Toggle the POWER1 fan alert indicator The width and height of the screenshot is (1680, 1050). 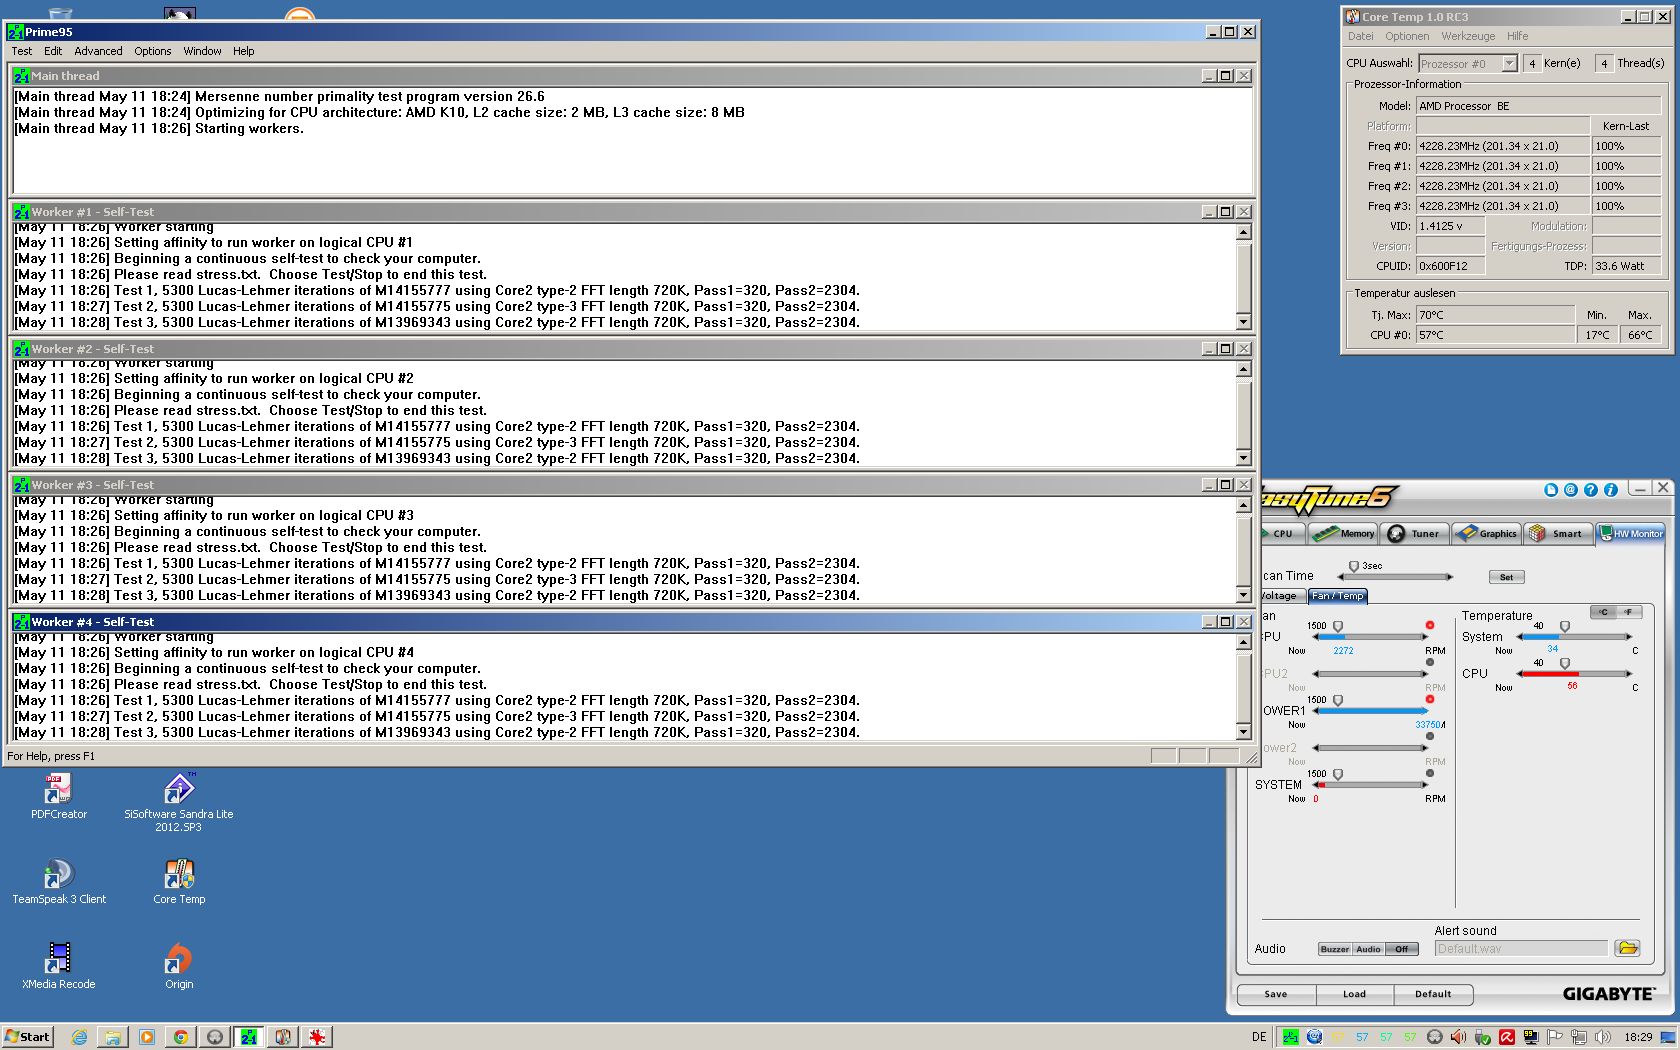point(1430,699)
